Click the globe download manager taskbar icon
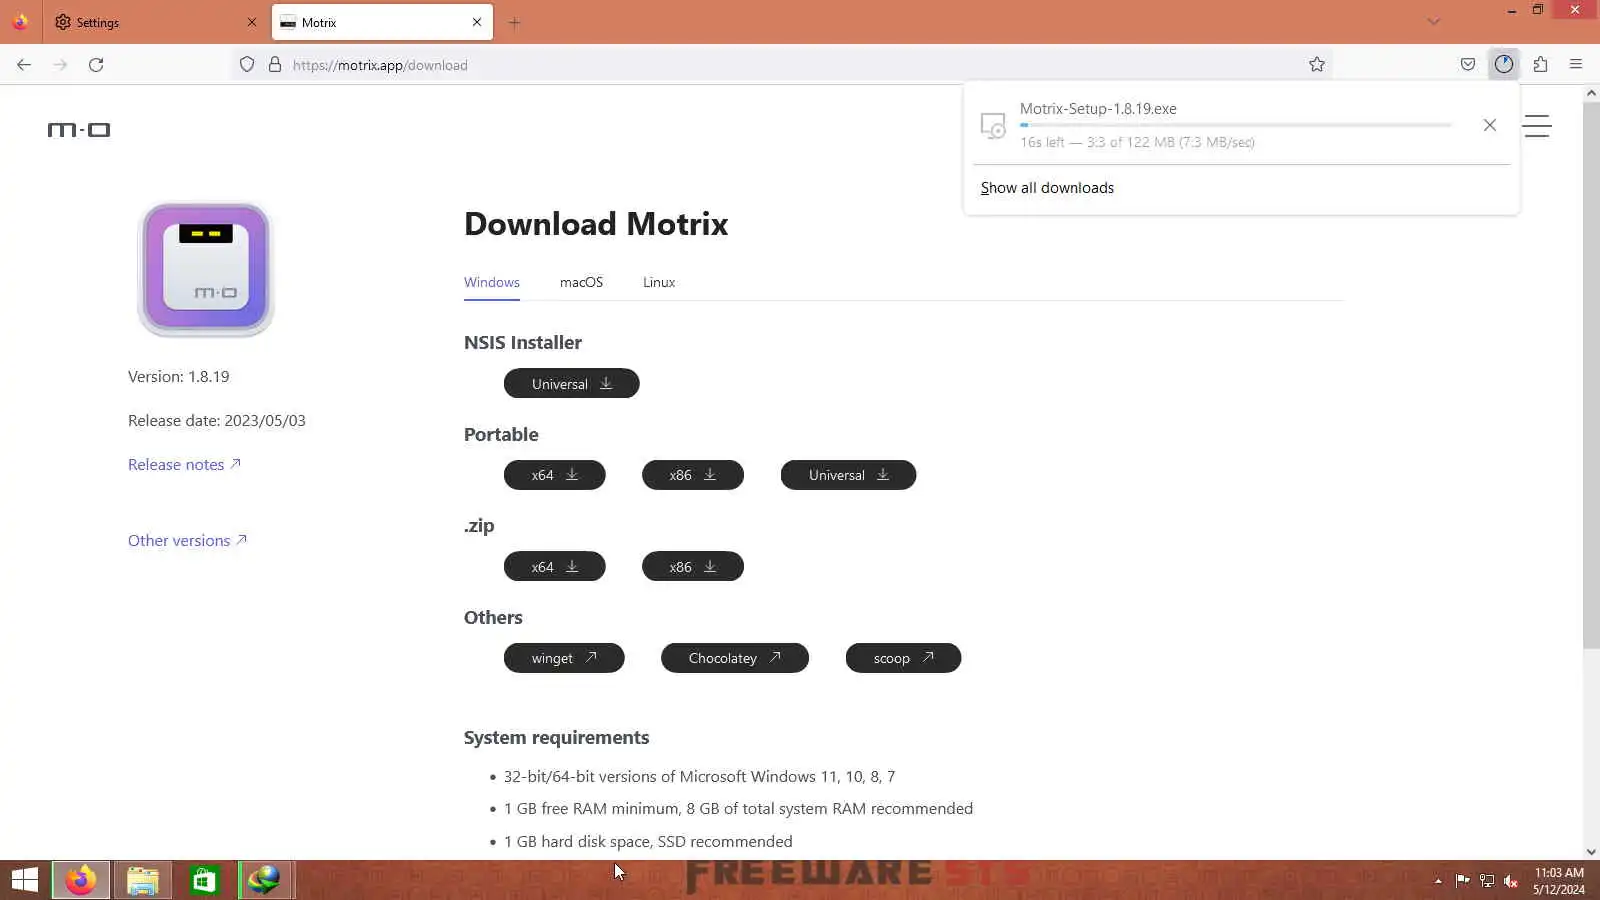Image resolution: width=1600 pixels, height=900 pixels. (x=265, y=880)
